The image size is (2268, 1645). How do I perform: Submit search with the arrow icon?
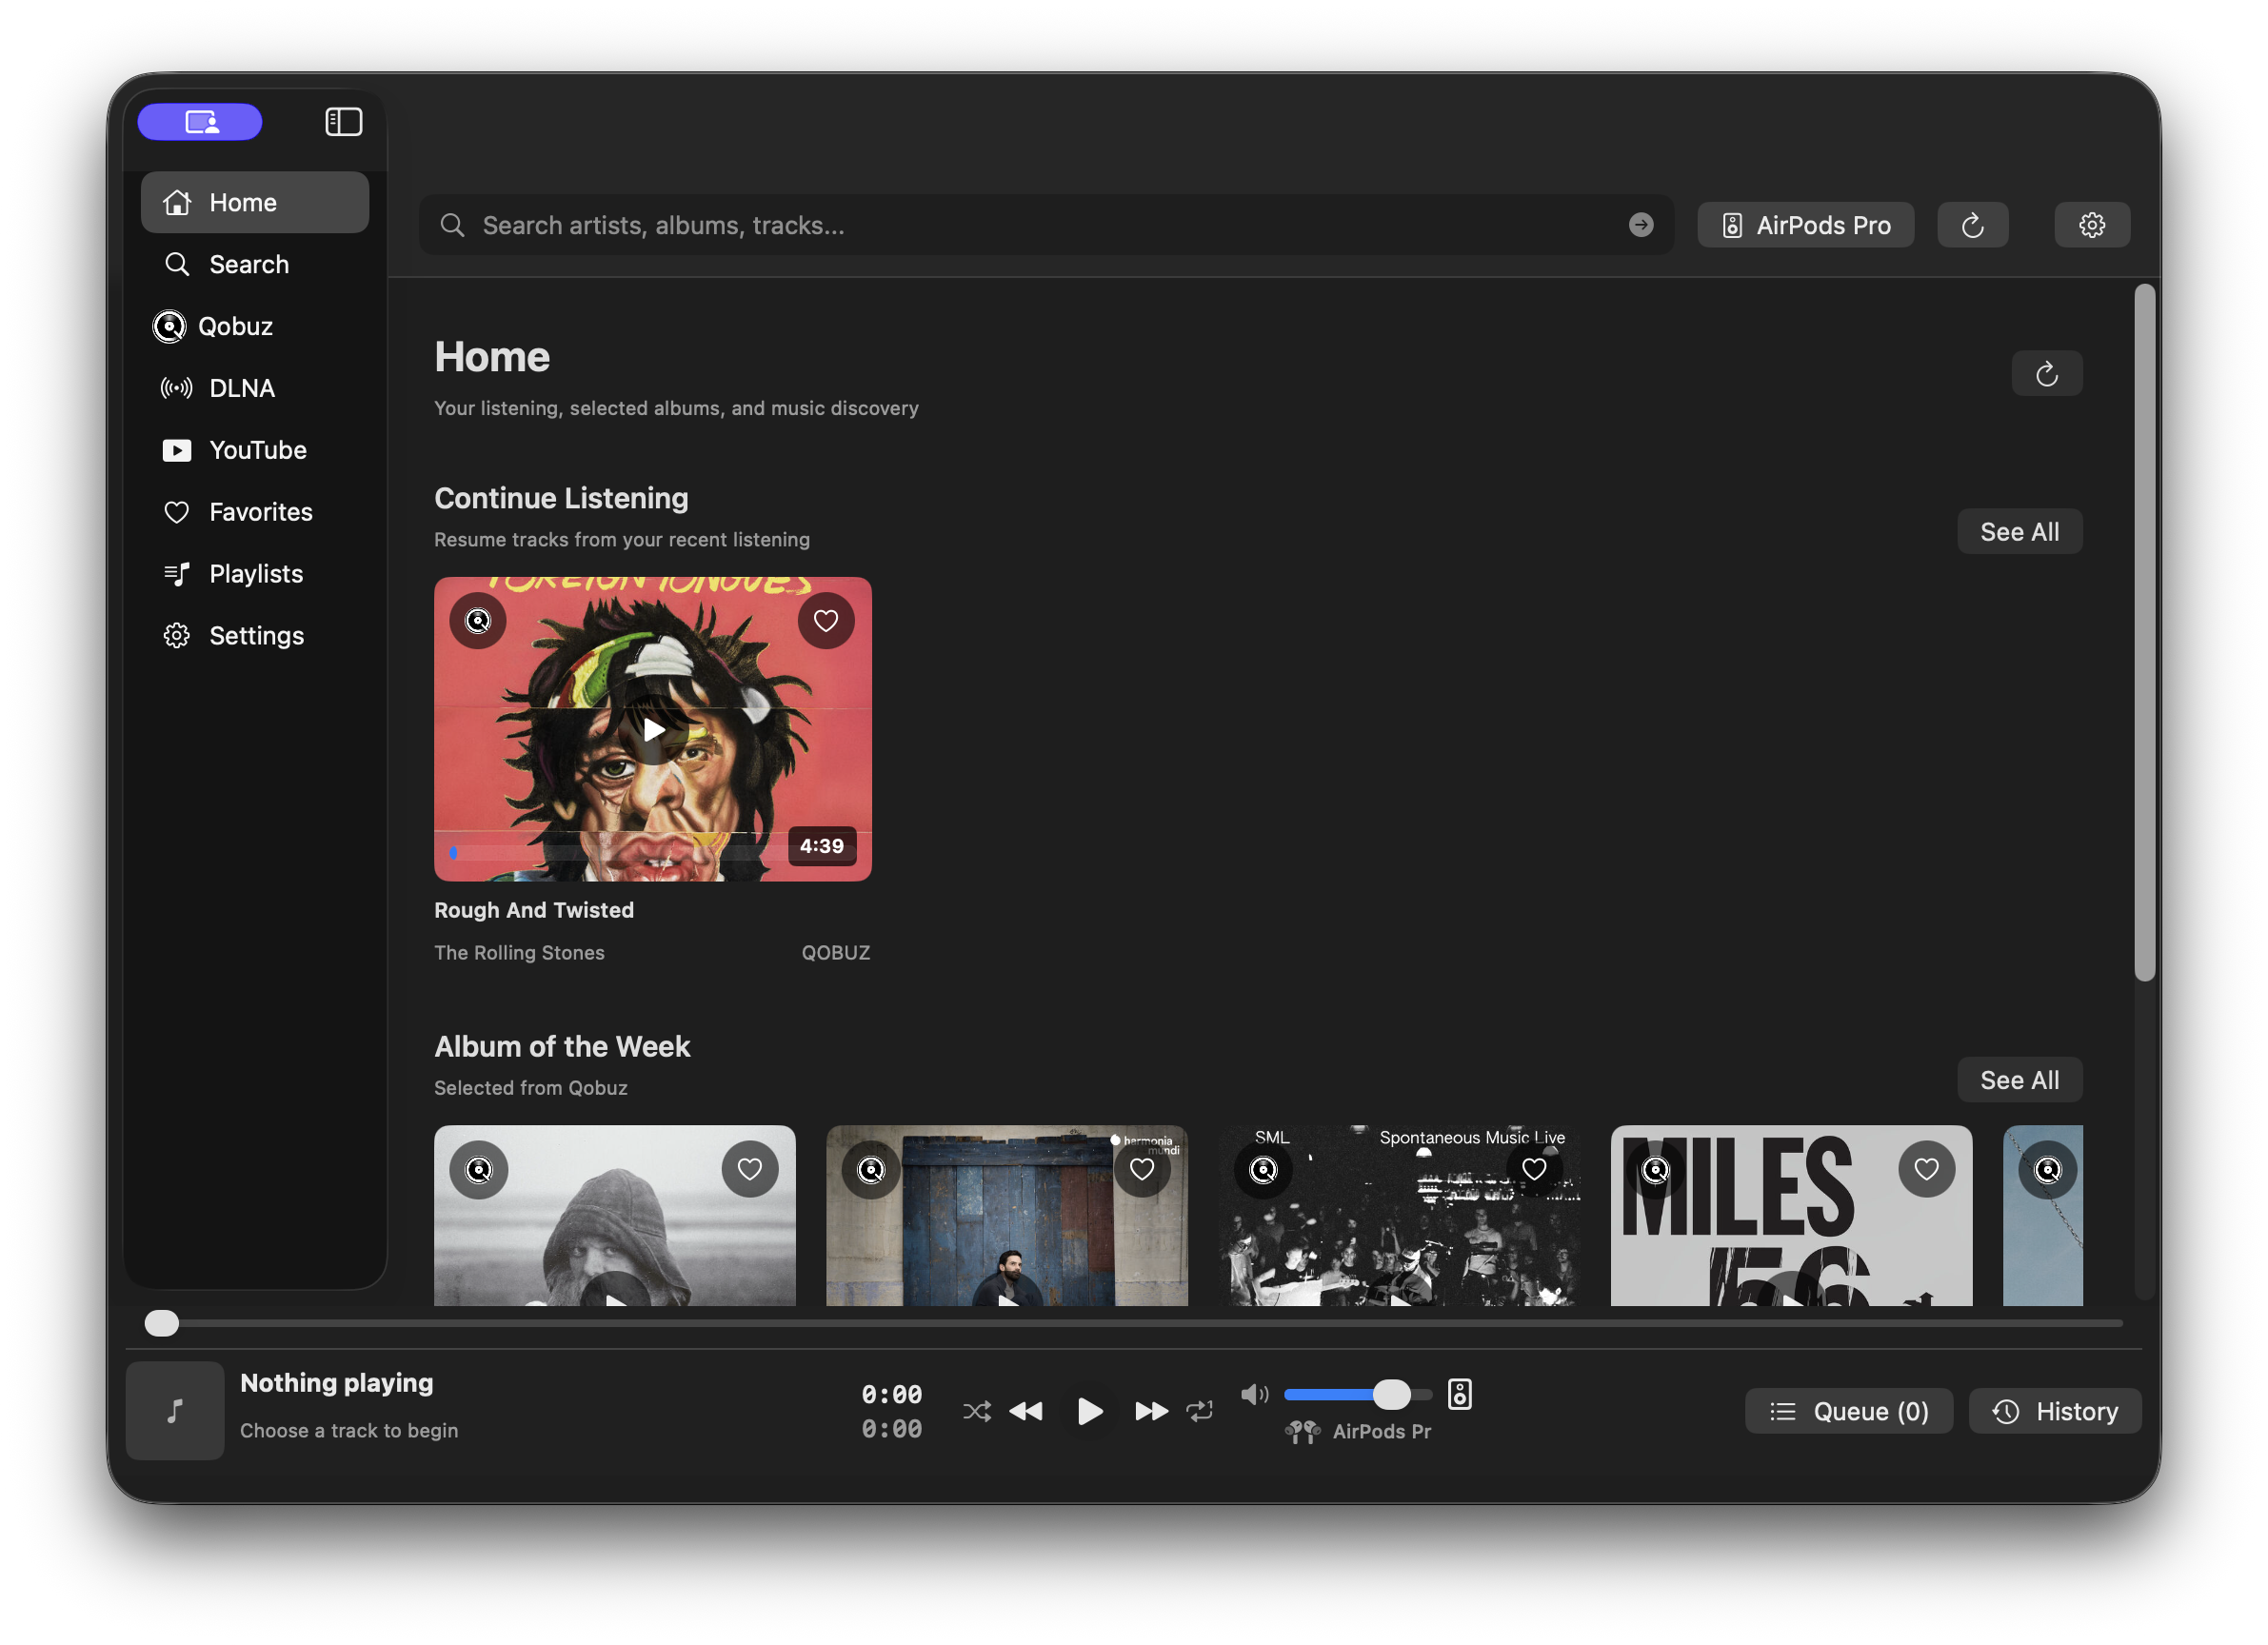point(1640,225)
